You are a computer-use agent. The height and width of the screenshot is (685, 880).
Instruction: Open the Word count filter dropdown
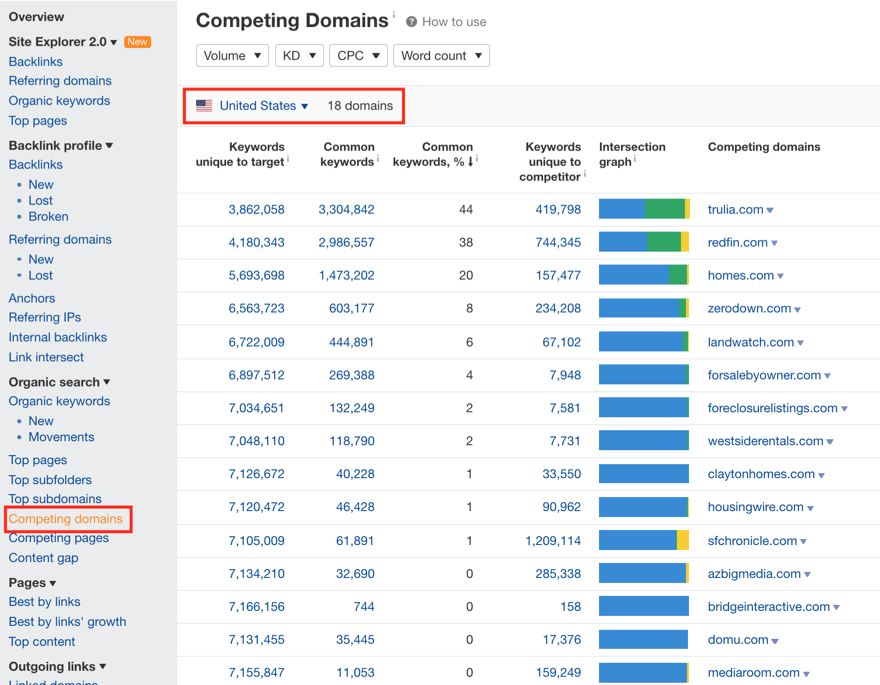pyautogui.click(x=441, y=56)
